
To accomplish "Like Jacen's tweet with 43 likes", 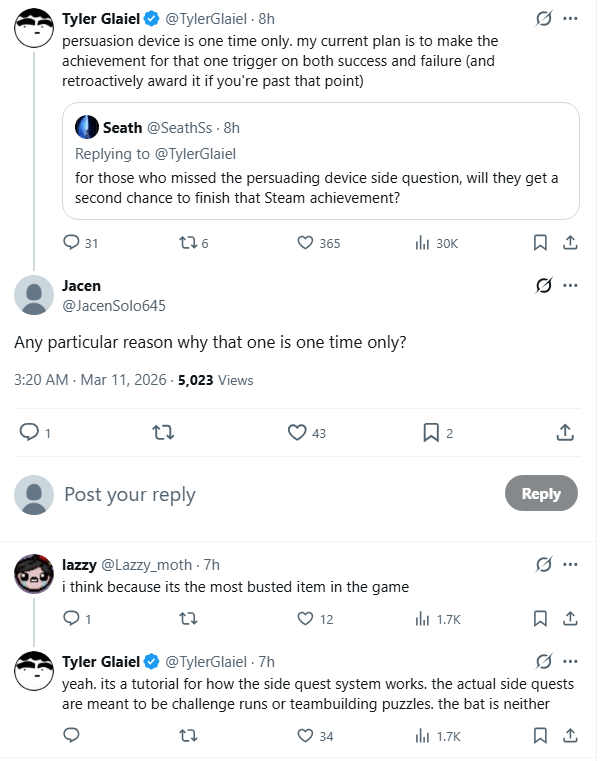I will 297,432.
